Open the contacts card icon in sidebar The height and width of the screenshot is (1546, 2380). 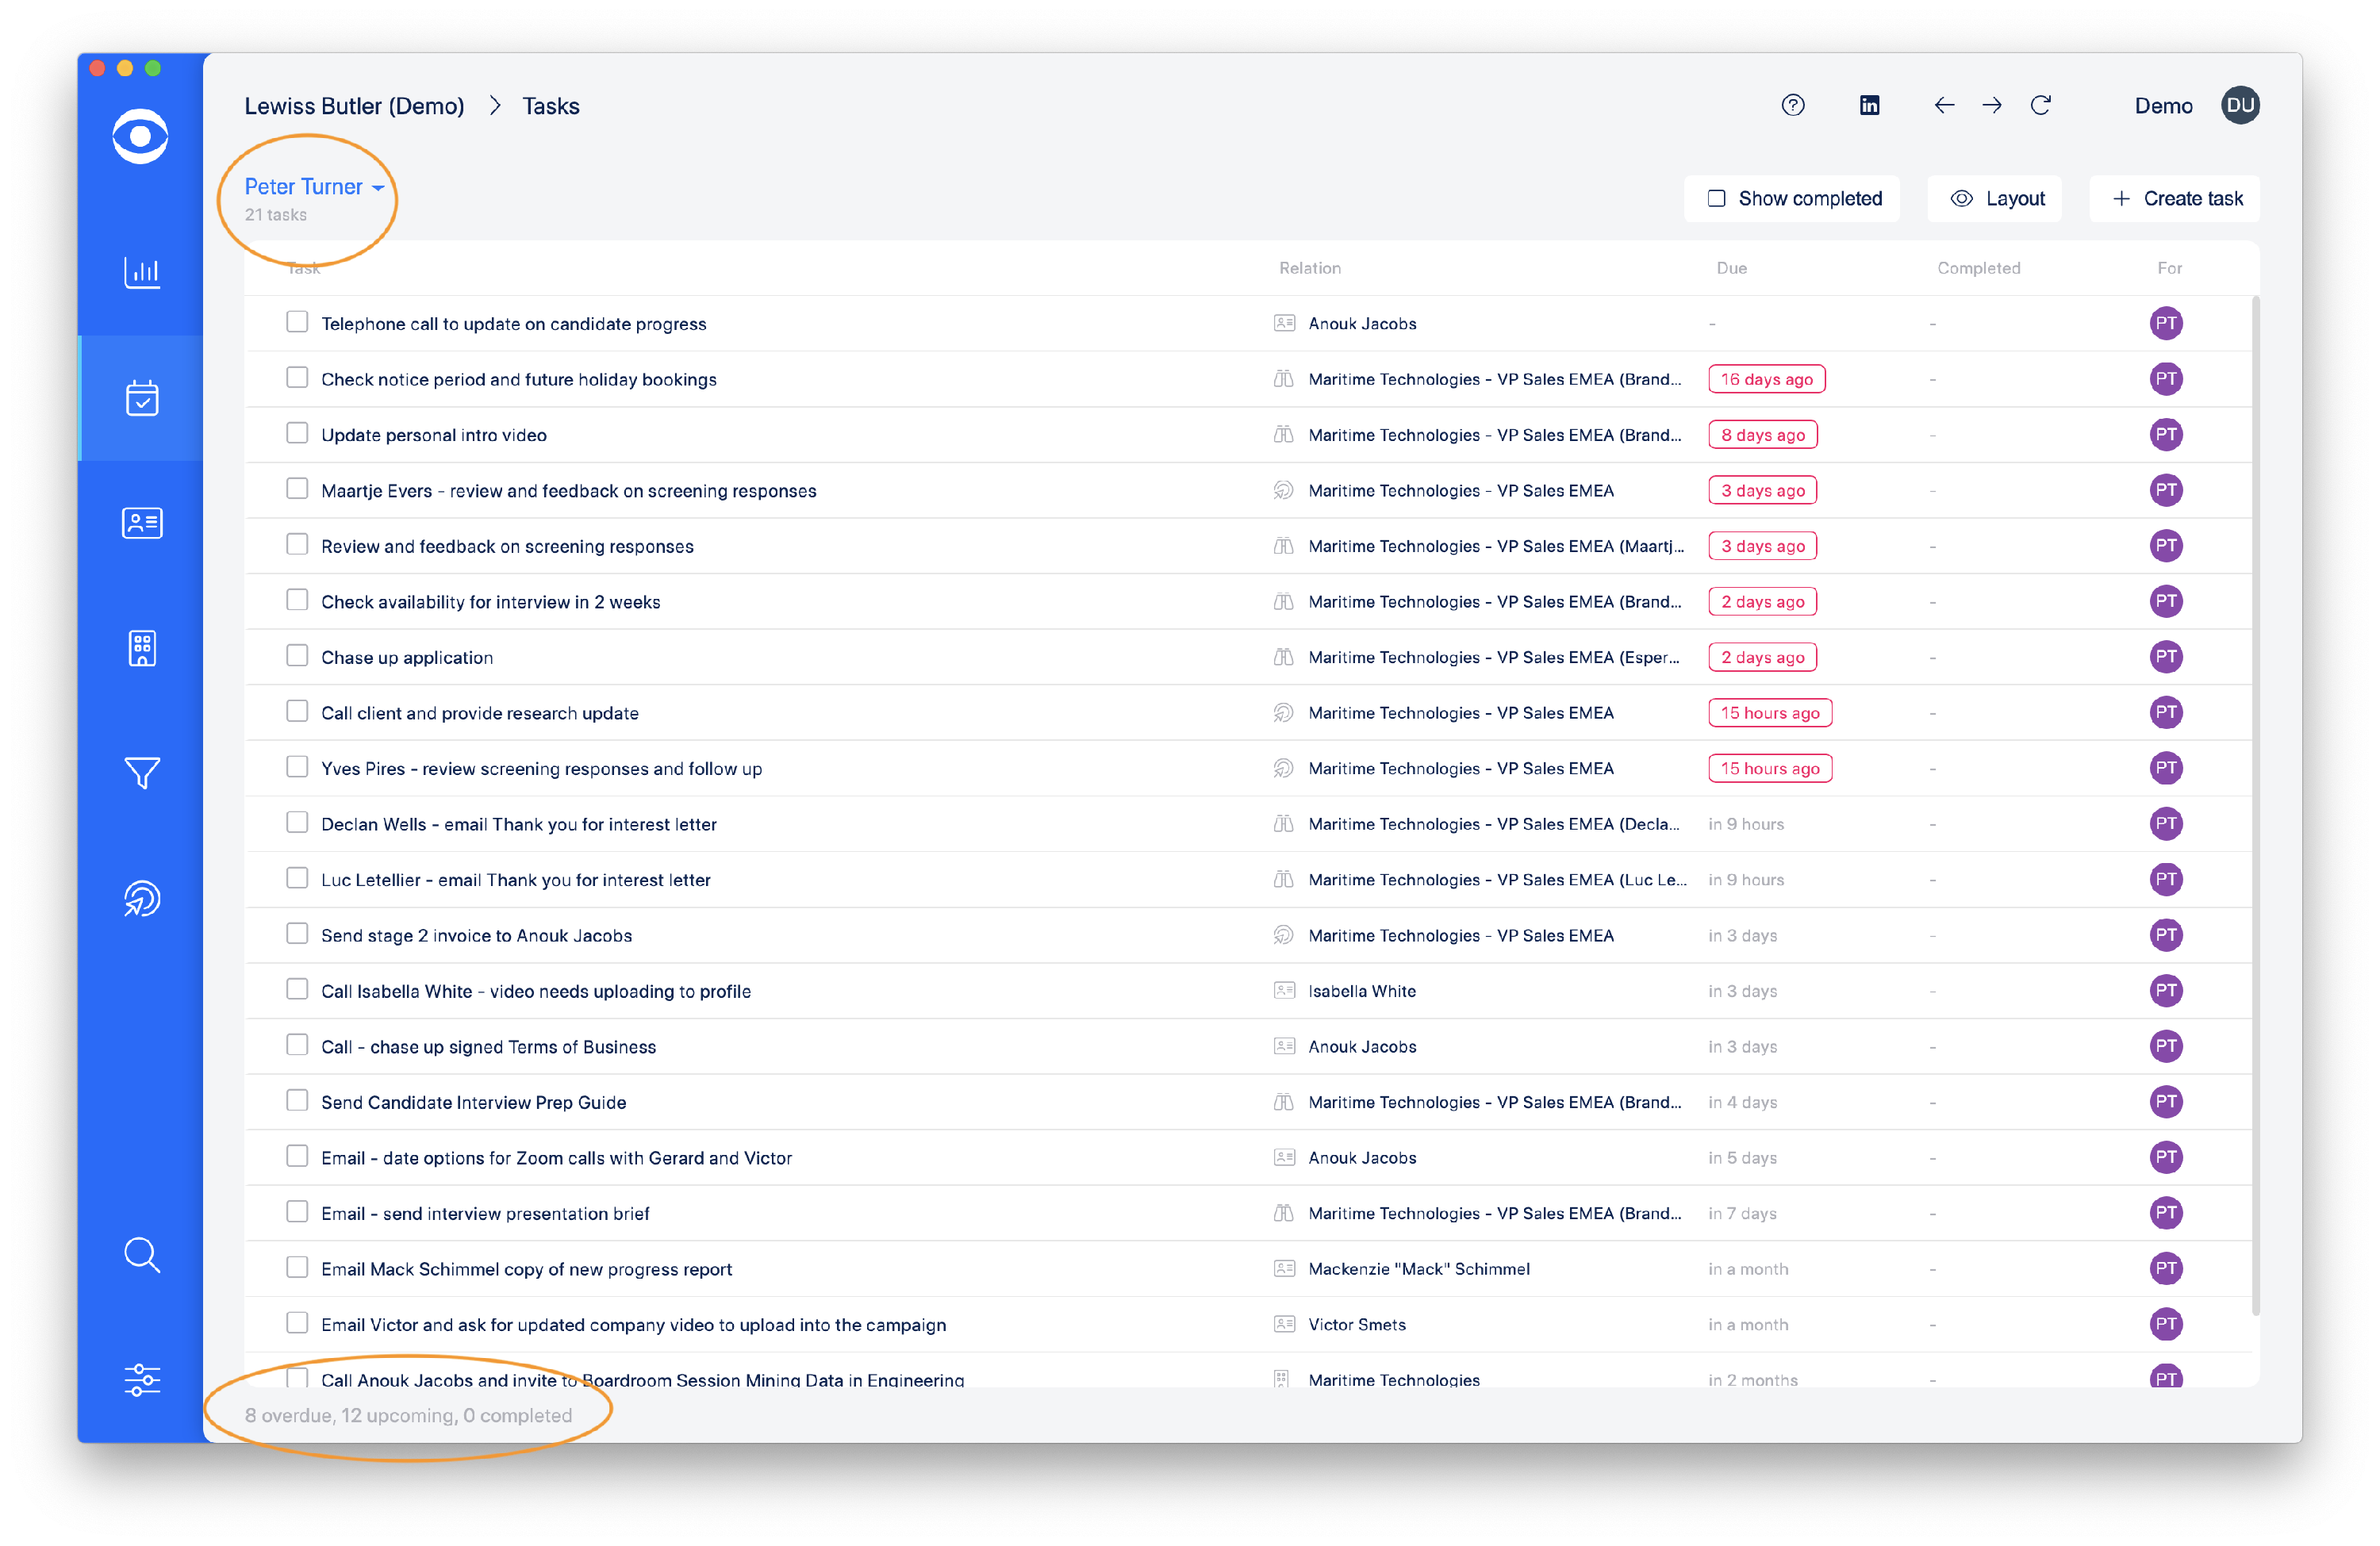[141, 523]
